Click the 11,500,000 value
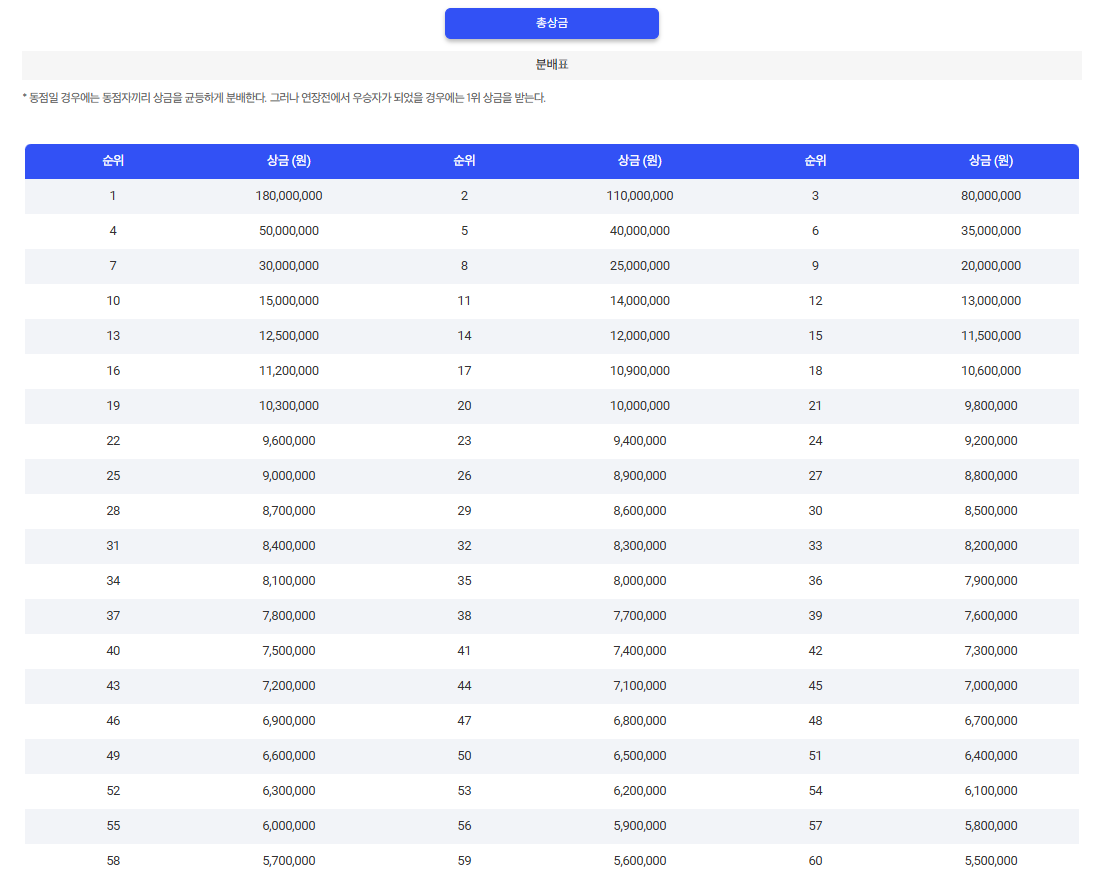Image resolution: width=1103 pixels, height=896 pixels. tap(990, 335)
